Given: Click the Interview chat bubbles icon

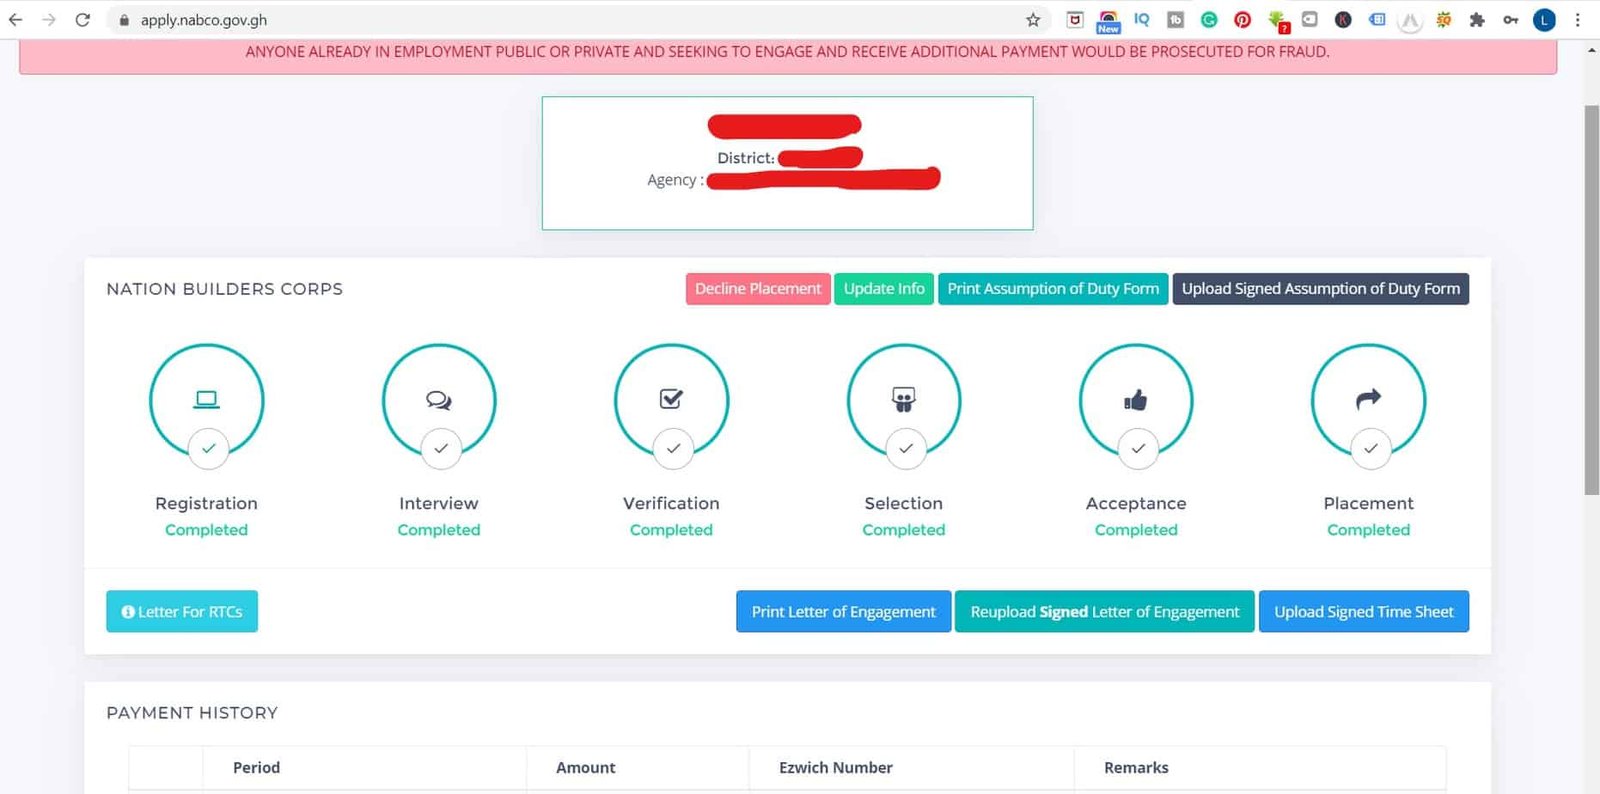Looking at the screenshot, I should click(439, 400).
